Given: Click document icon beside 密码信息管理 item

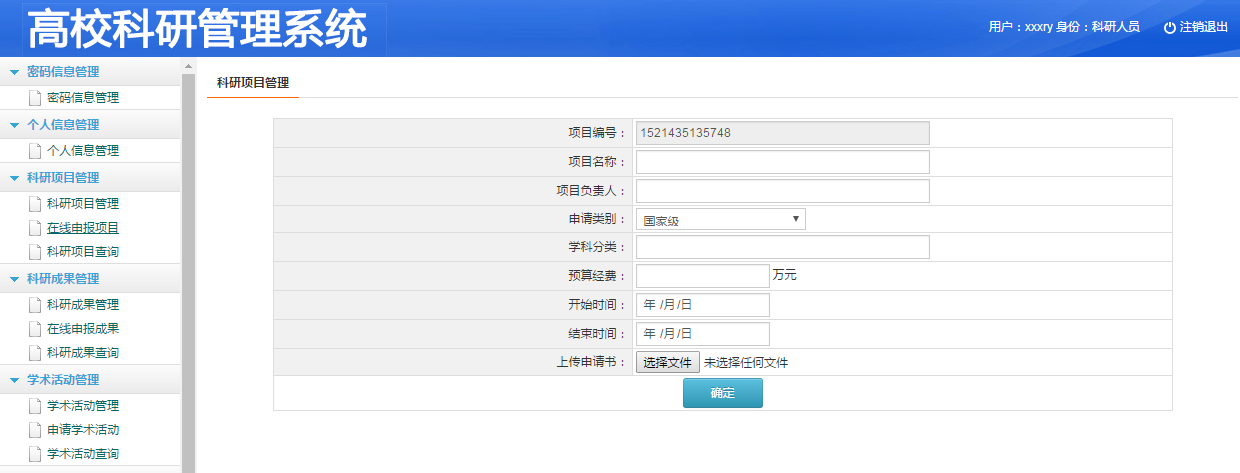Looking at the screenshot, I should 35,98.
